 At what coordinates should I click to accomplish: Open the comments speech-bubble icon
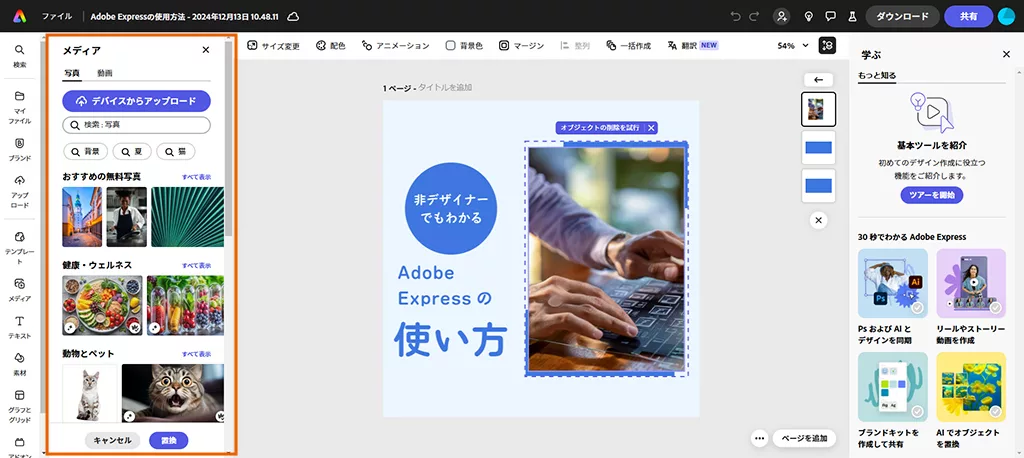(x=831, y=16)
